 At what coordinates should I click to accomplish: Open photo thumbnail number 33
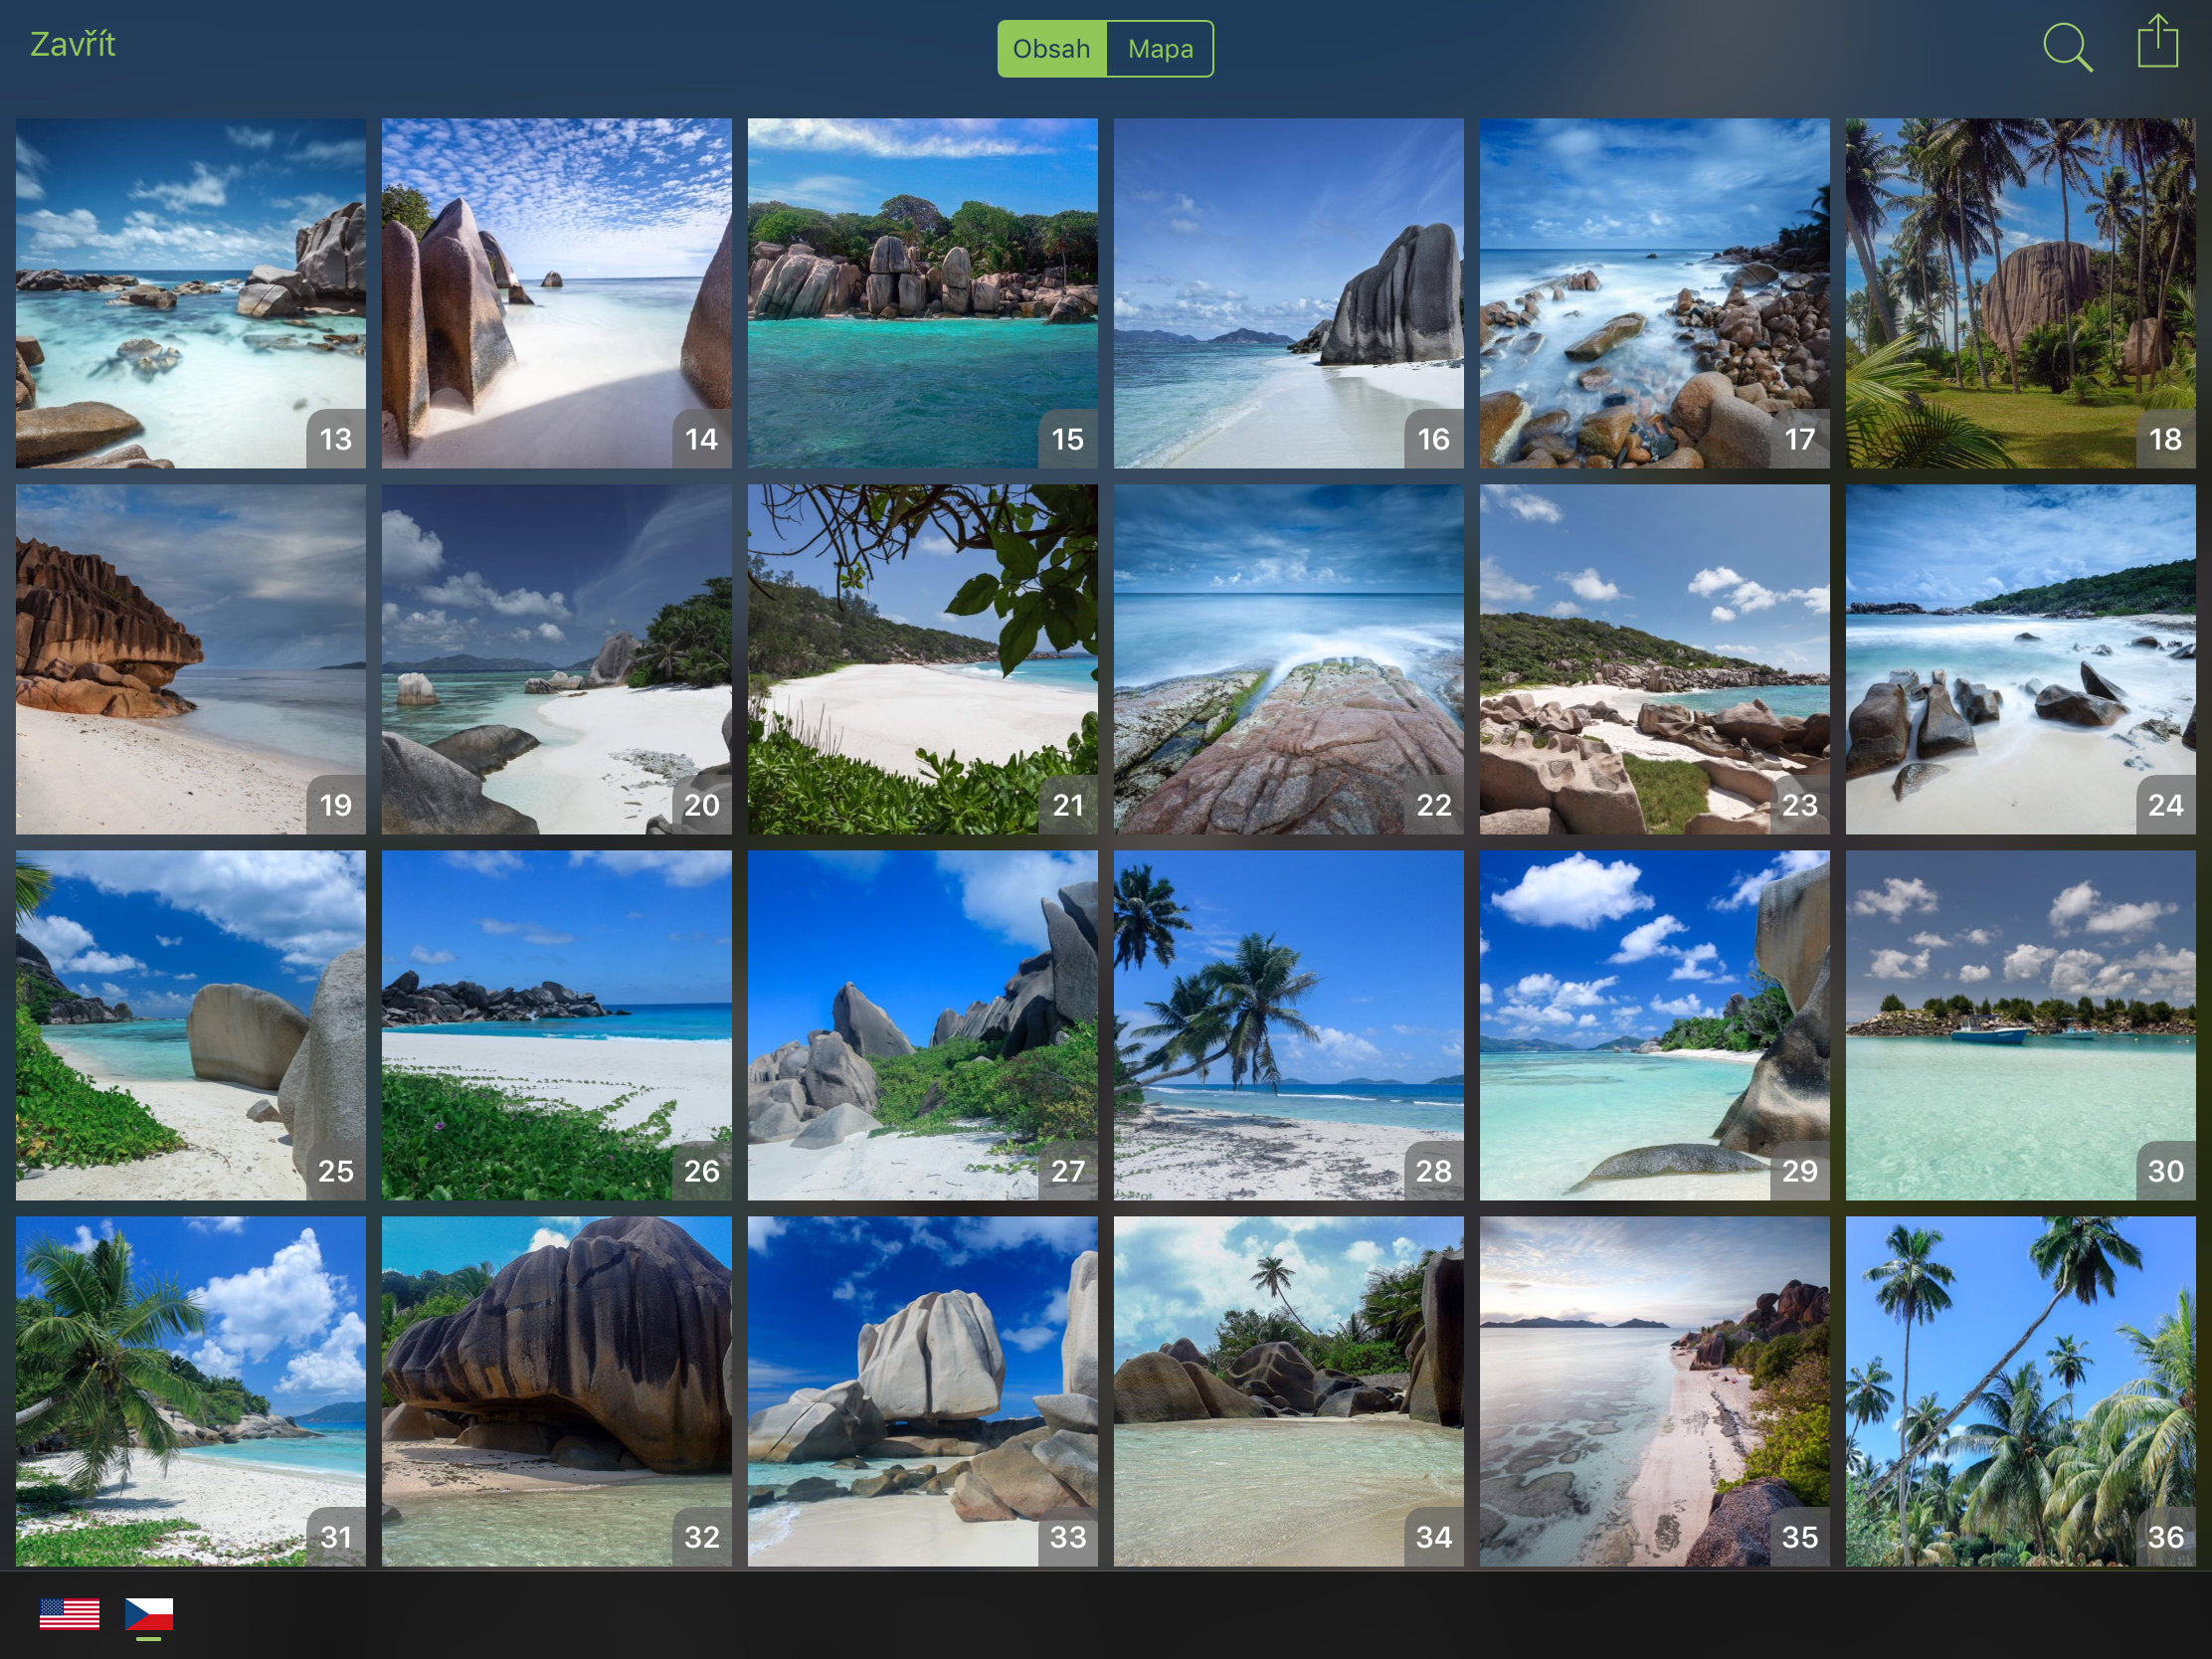pyautogui.click(x=922, y=1391)
